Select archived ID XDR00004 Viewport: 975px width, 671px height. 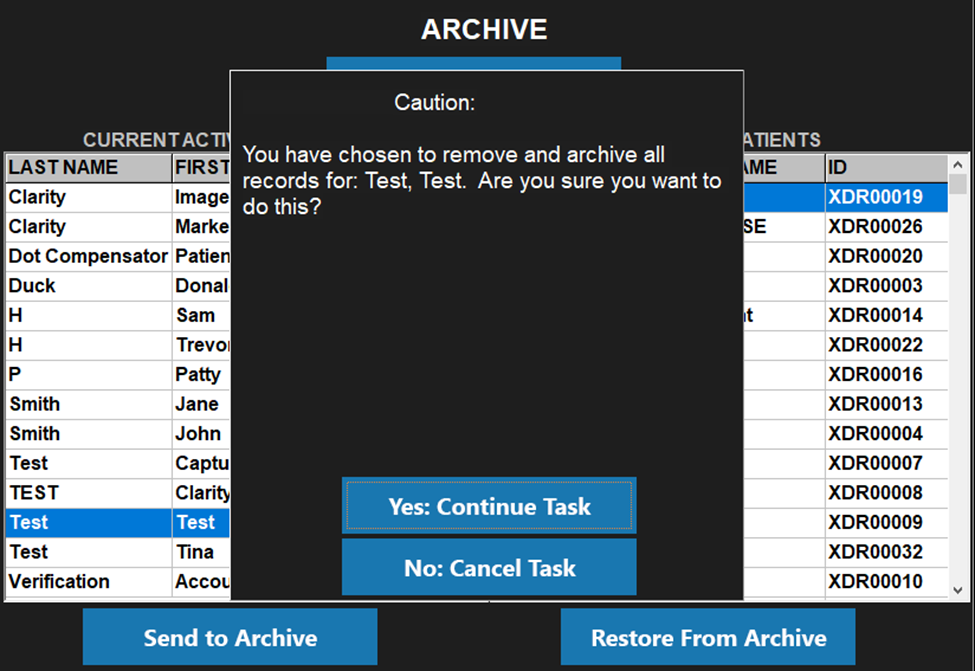pos(887,433)
